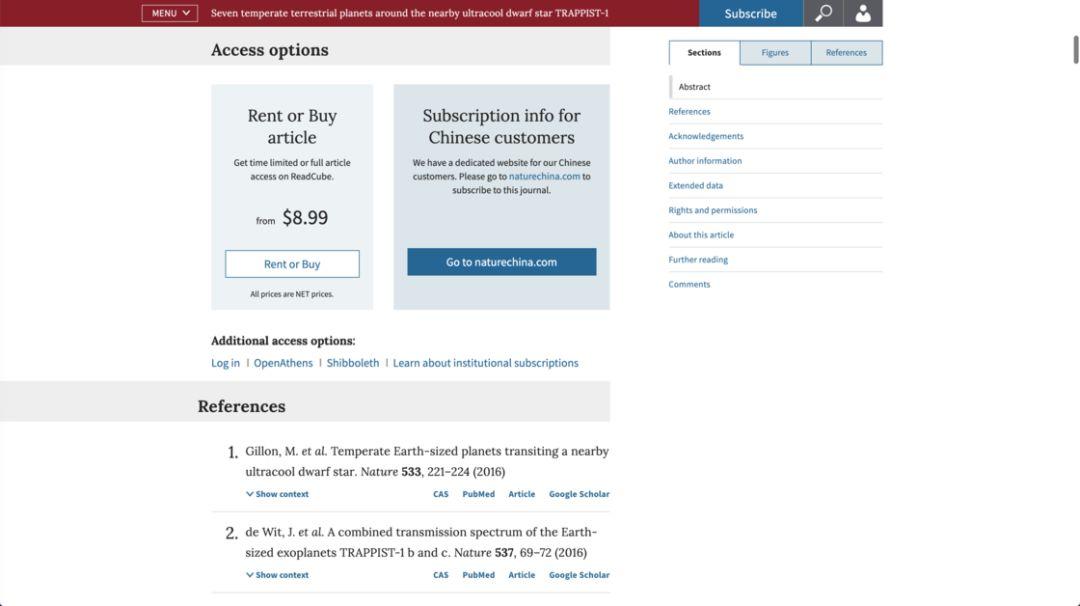Open the search magnifier icon
This screenshot has height=606, width=1080.
(823, 13)
